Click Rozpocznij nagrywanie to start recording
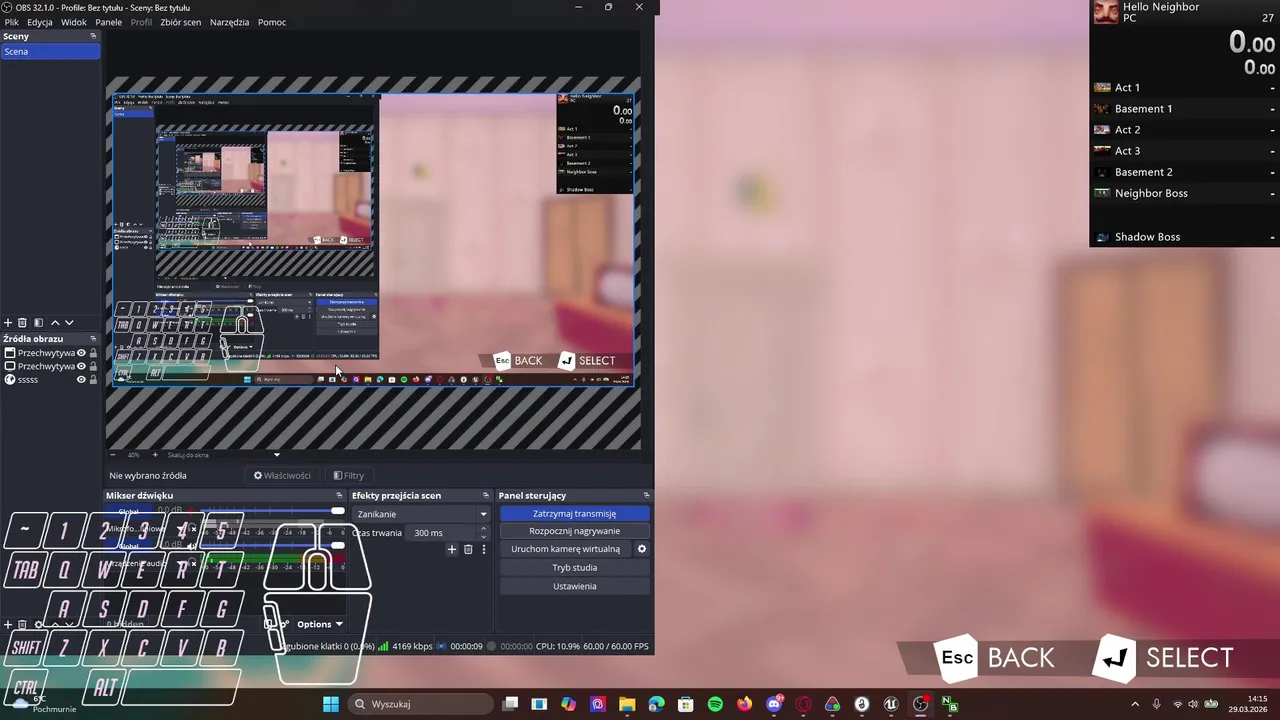 click(x=574, y=531)
